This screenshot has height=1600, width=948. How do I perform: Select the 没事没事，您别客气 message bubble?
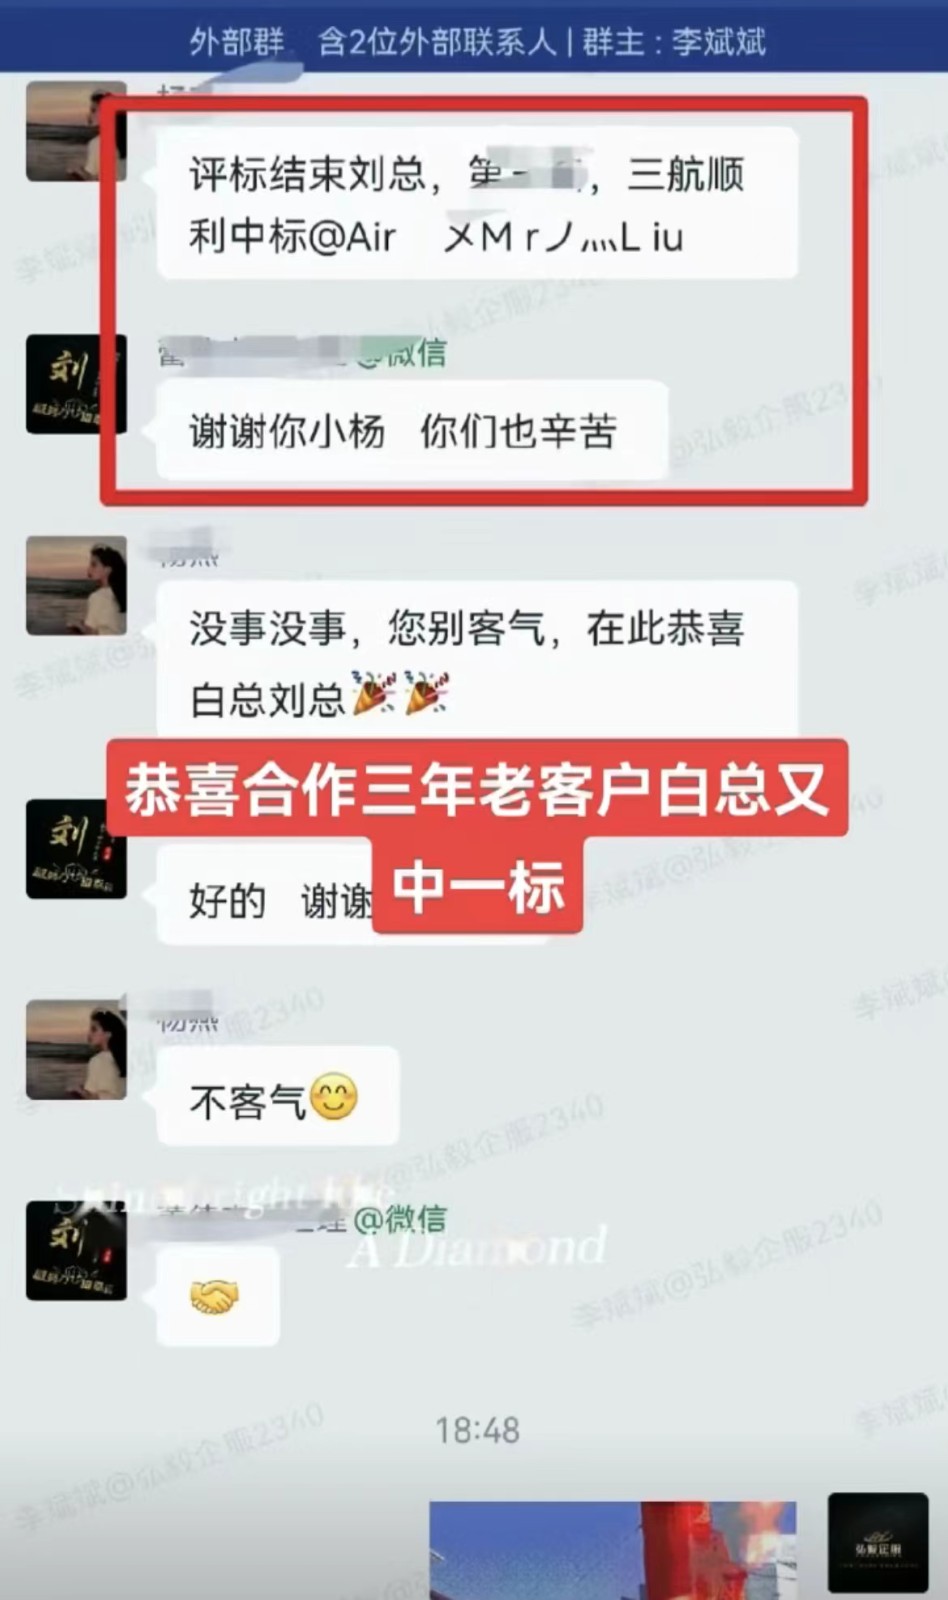[x=477, y=662]
